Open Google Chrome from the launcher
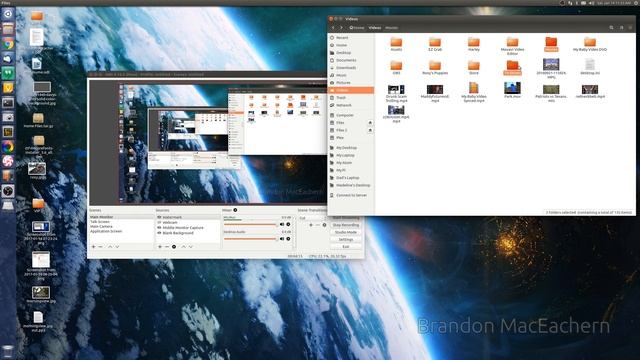This screenshot has width=640, height=360. click(8, 44)
